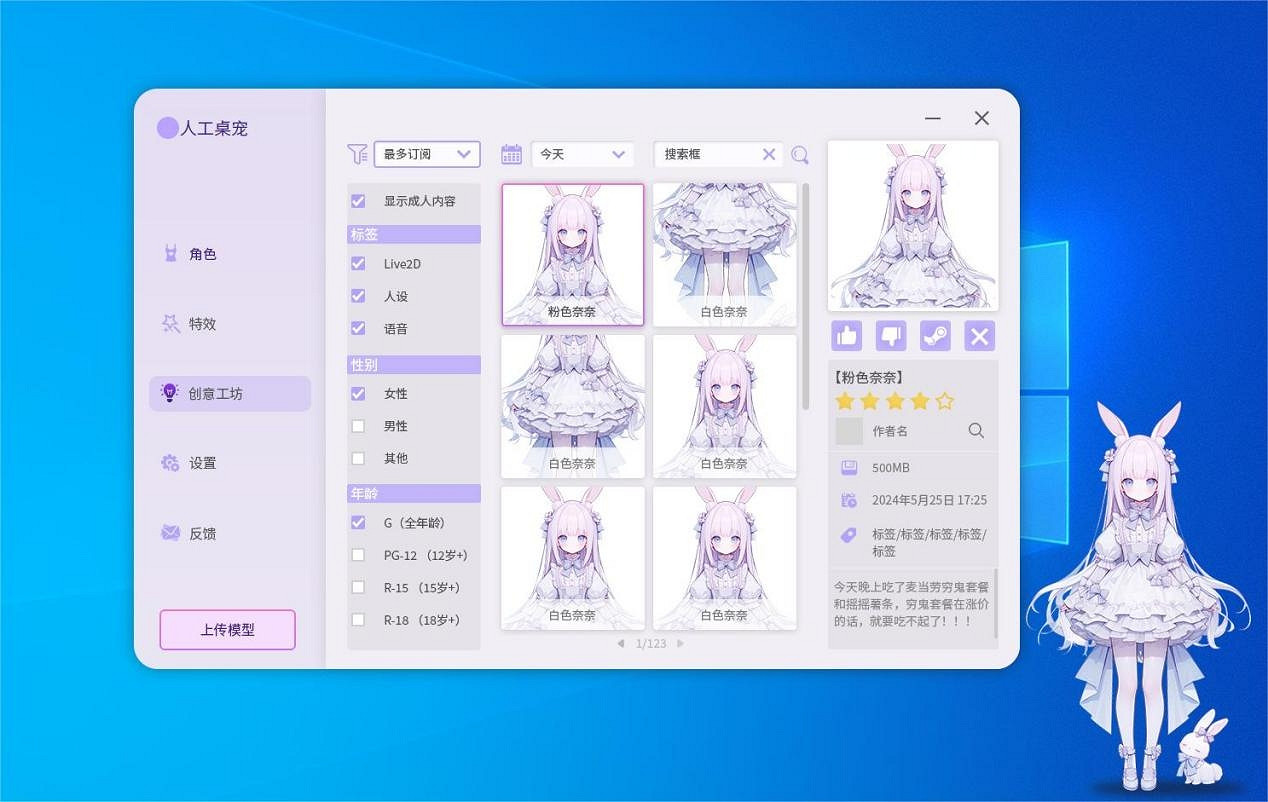1268x802 pixels.
Task: Select the 白色奈奈 thumbnail showing a face
Action: point(725,405)
